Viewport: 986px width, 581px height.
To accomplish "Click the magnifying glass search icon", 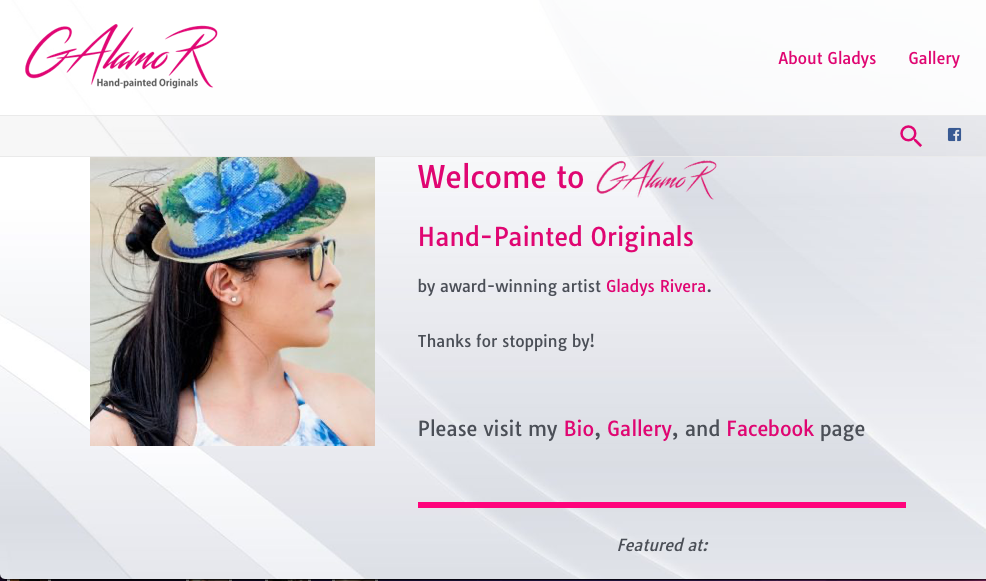I will click(x=911, y=136).
